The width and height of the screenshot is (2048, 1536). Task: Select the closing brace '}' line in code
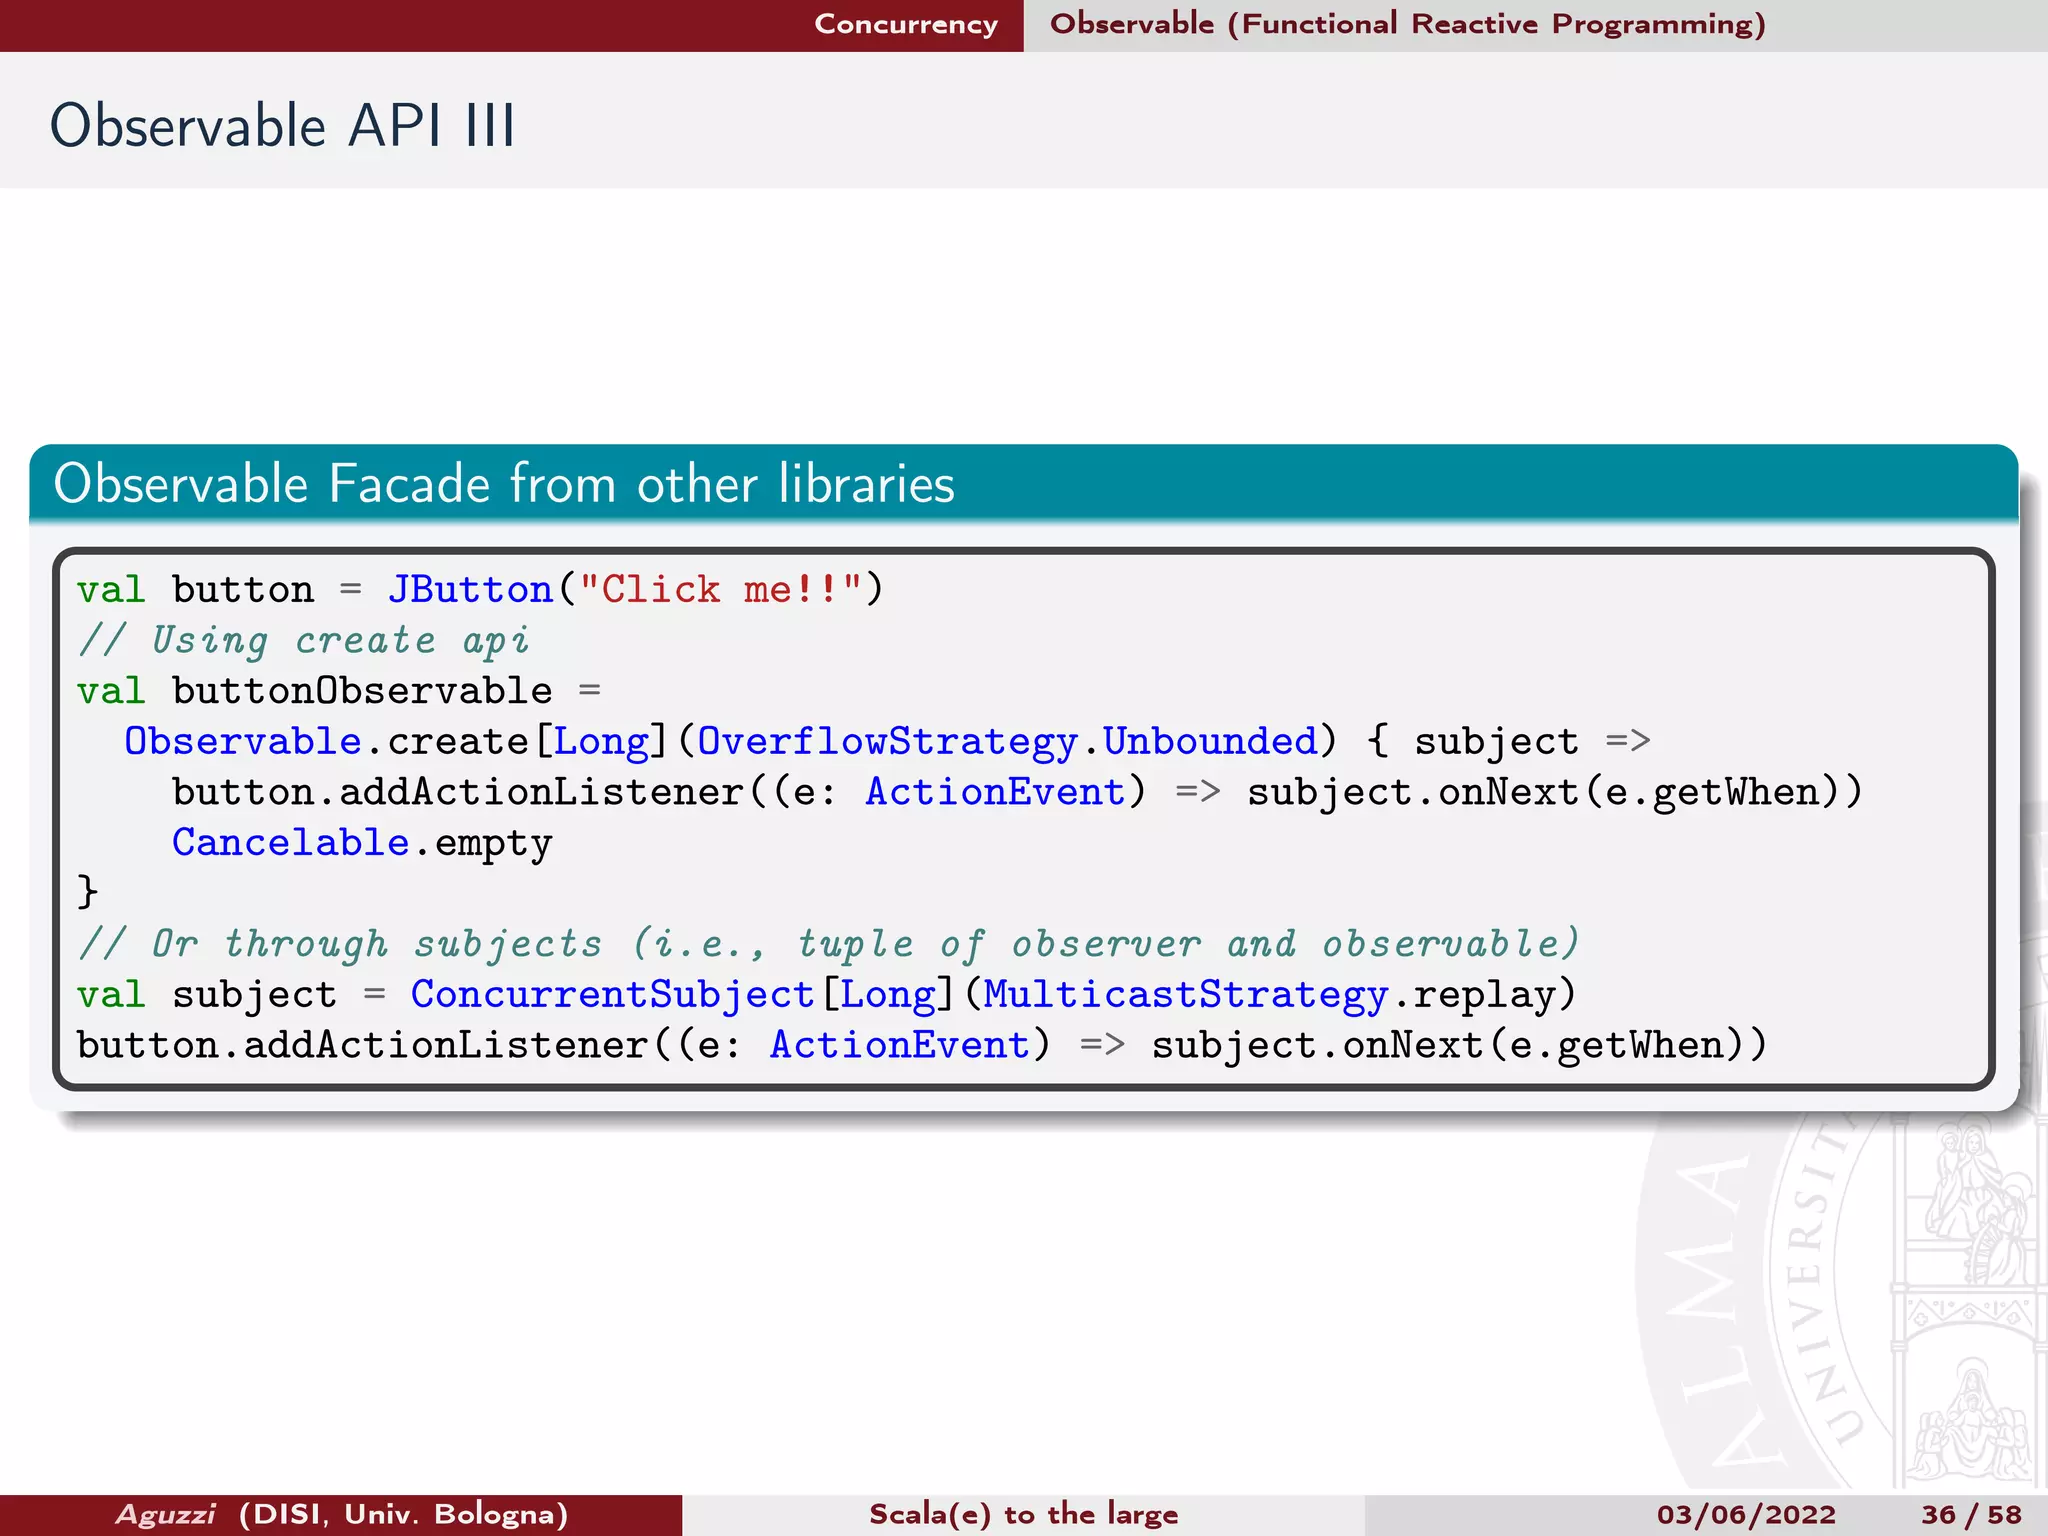(88, 892)
